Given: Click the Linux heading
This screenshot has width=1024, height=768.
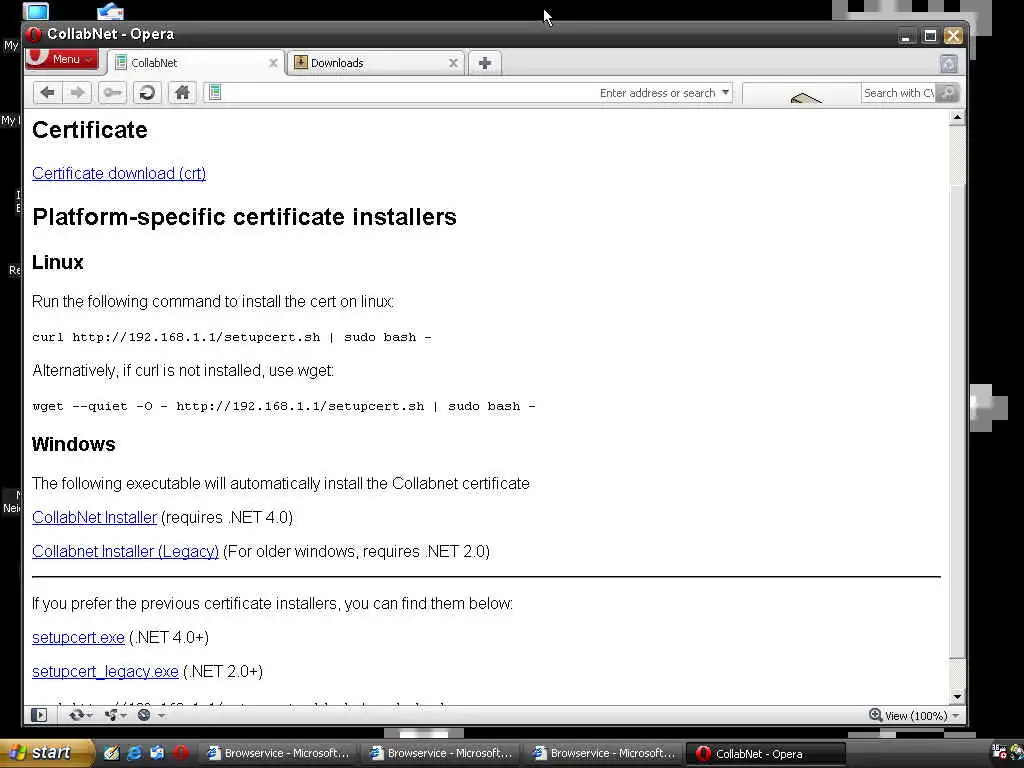Looking at the screenshot, I should (57, 262).
